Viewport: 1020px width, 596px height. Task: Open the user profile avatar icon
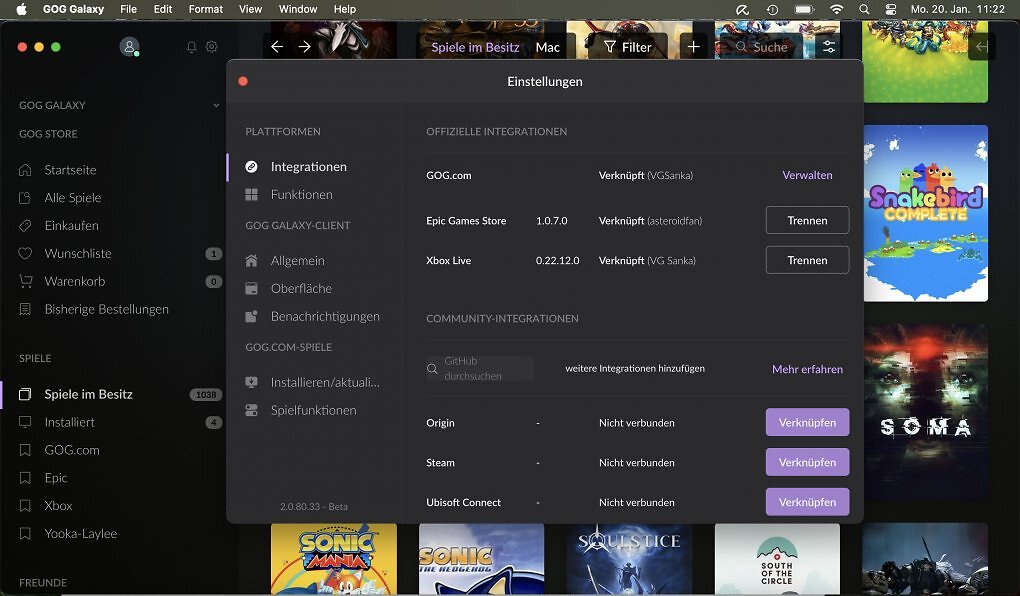point(129,47)
